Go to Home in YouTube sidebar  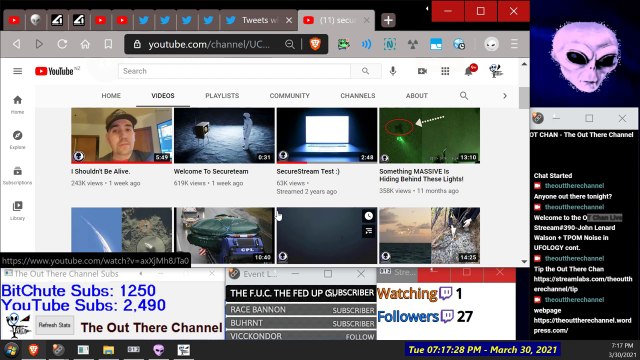(x=17, y=104)
